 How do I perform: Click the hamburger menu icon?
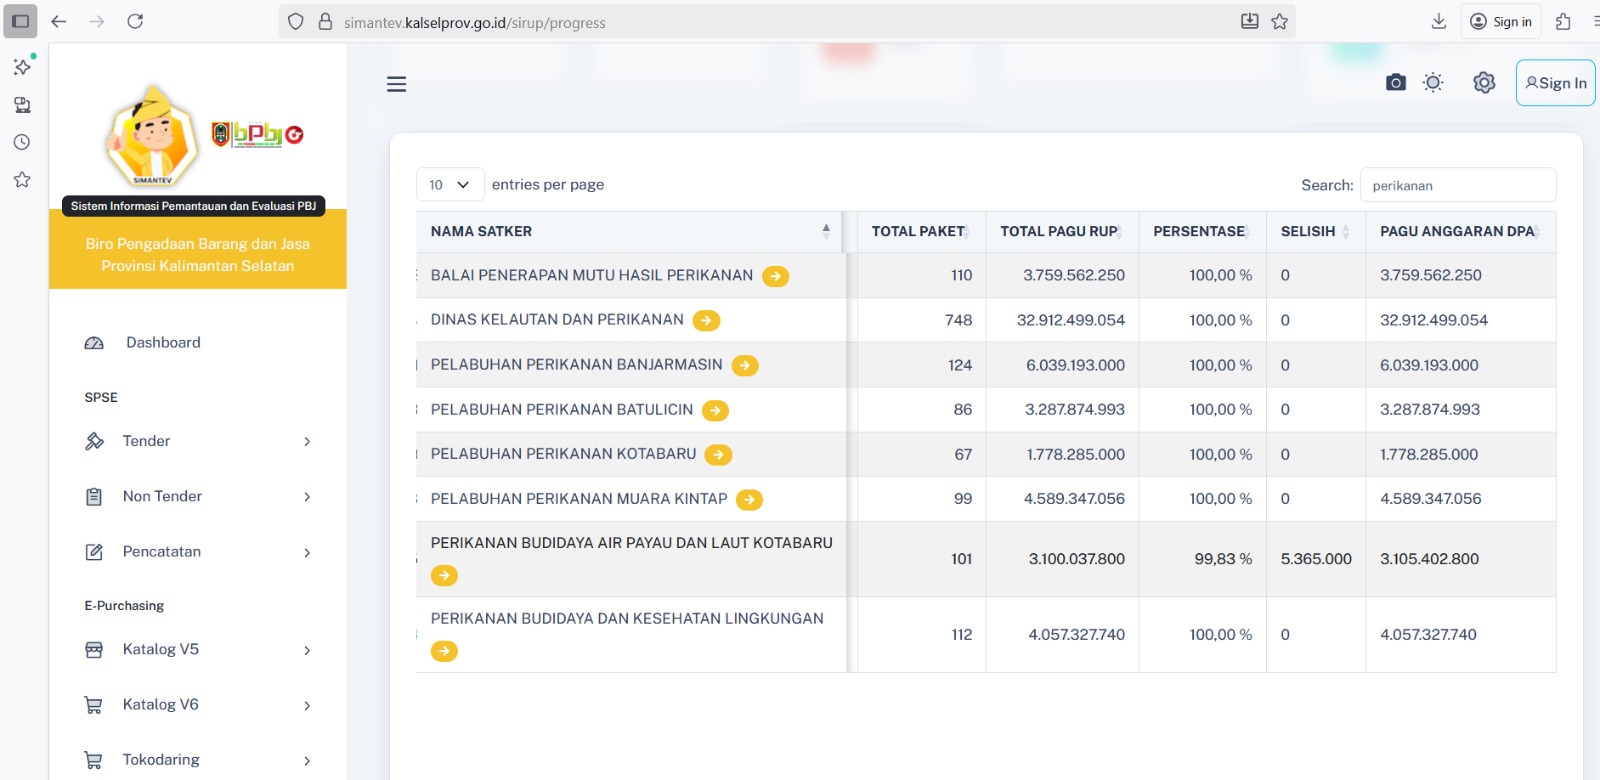point(396,84)
